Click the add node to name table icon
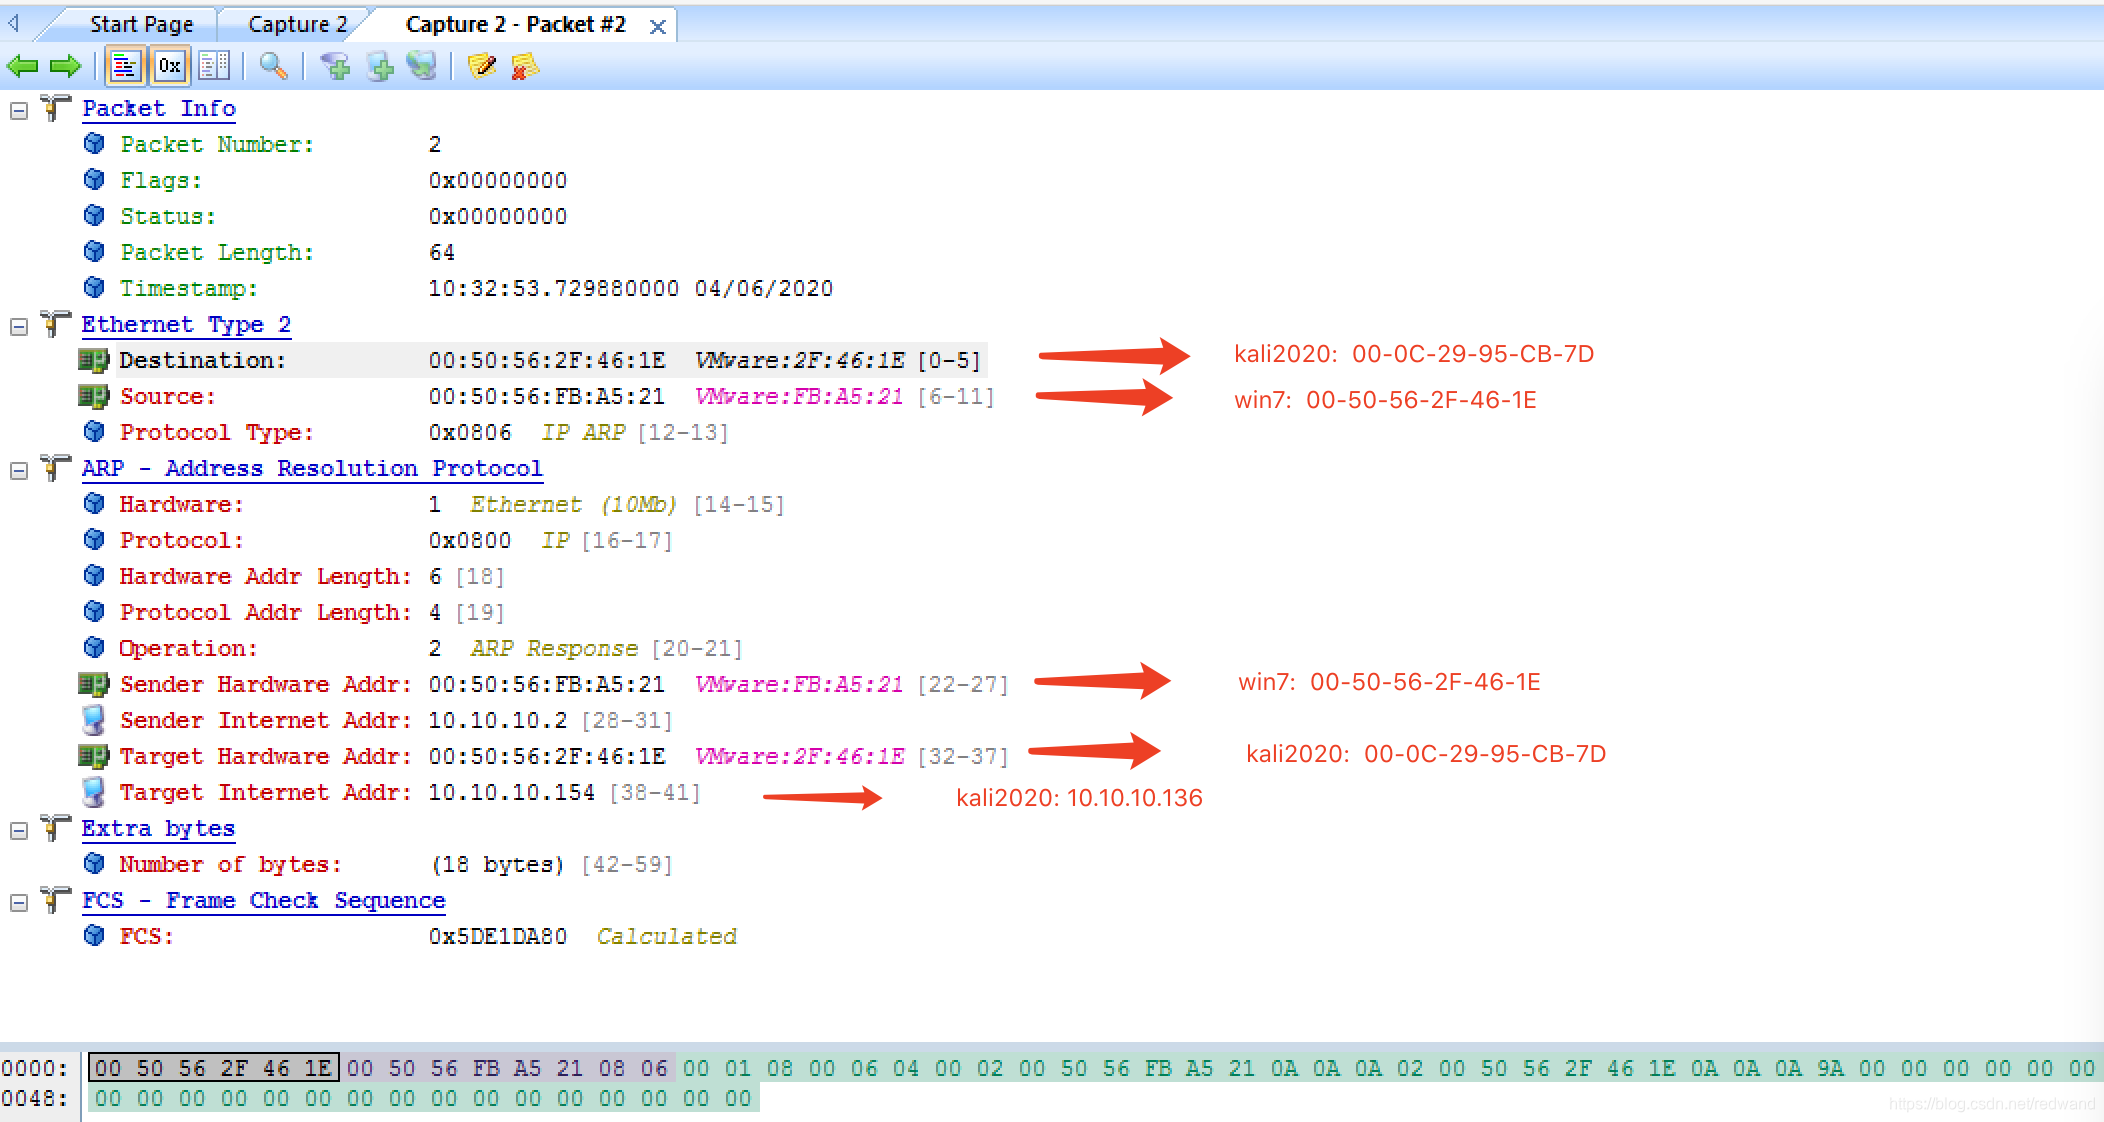 [380, 67]
